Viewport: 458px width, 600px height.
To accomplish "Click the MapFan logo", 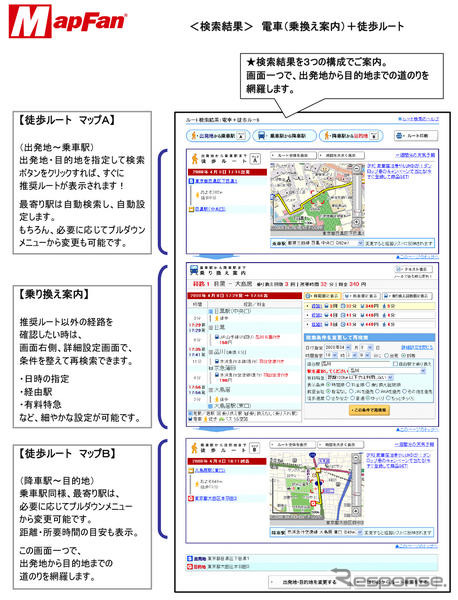I will 68,21.
